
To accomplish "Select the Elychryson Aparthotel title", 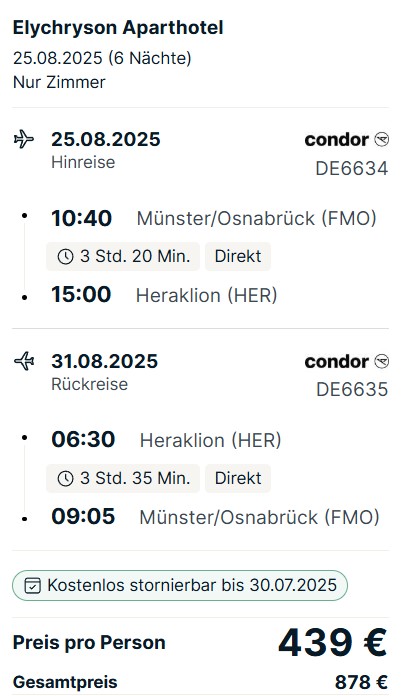I will click(118, 28).
